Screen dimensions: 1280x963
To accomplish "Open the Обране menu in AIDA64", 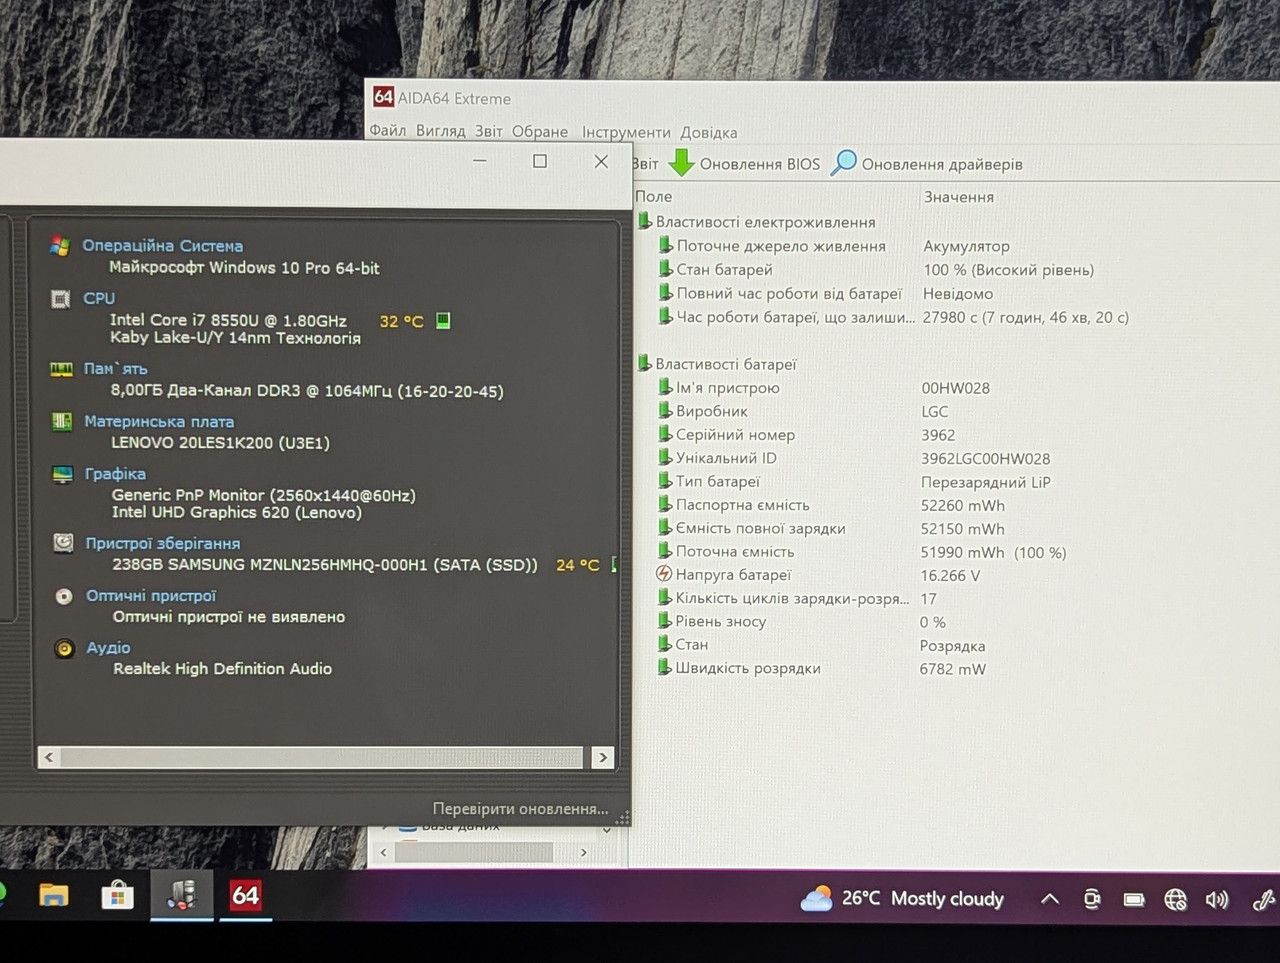I will pos(540,131).
